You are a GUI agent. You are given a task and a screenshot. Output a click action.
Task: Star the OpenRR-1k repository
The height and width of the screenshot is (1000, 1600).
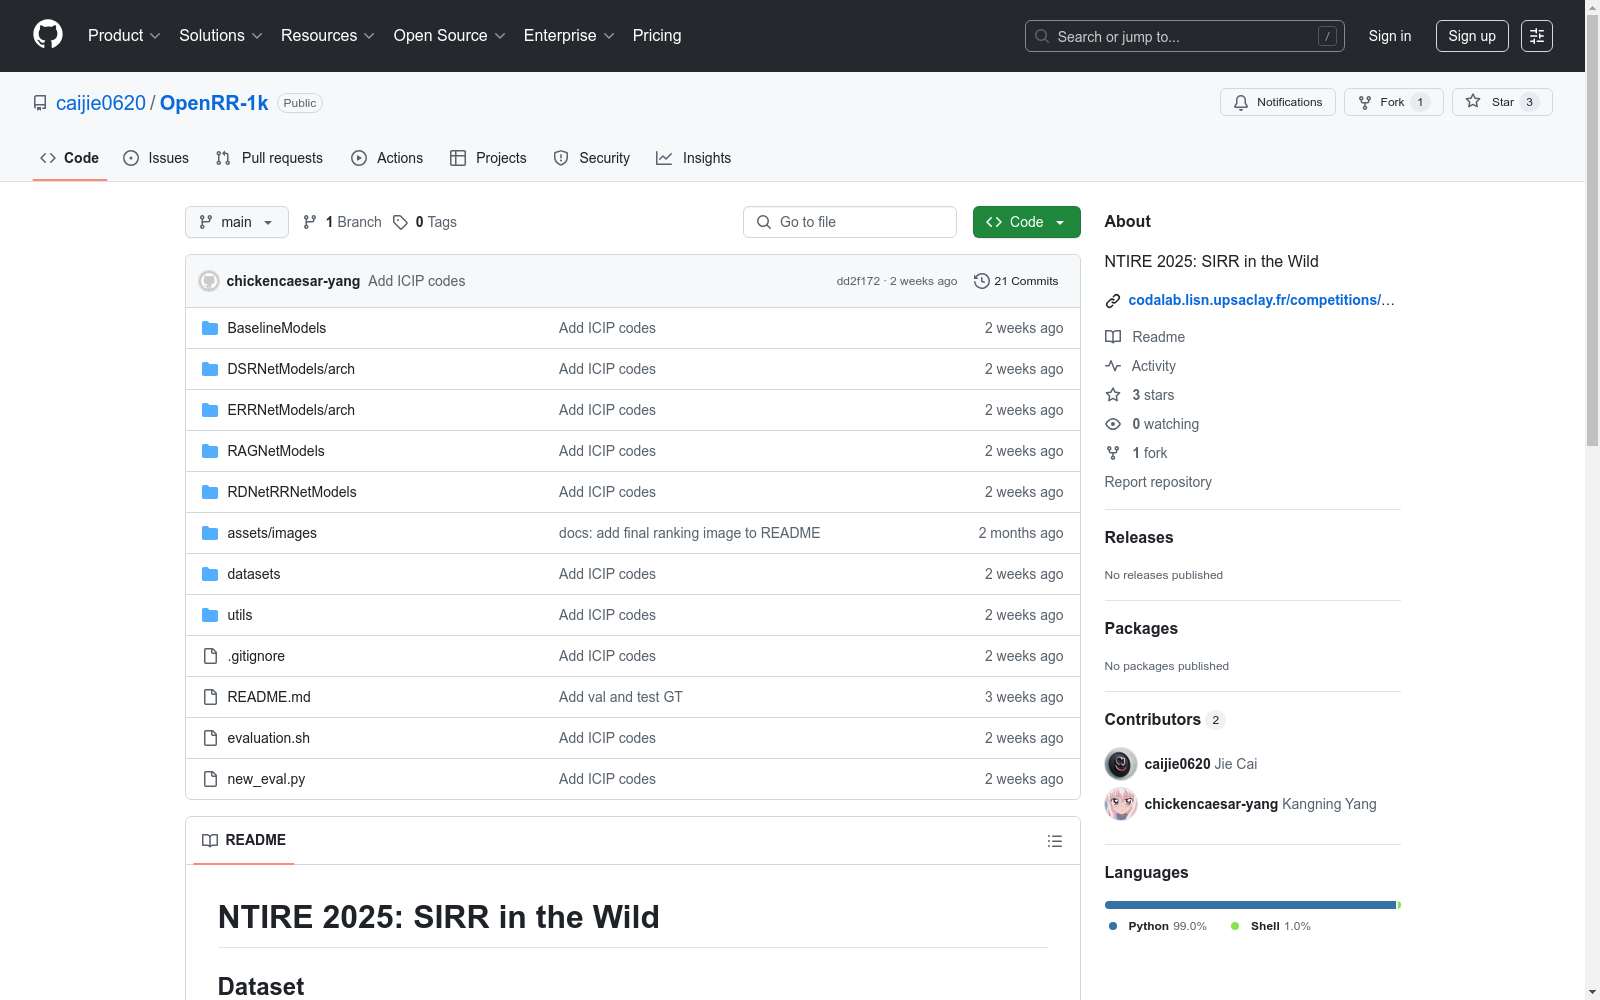1502,102
